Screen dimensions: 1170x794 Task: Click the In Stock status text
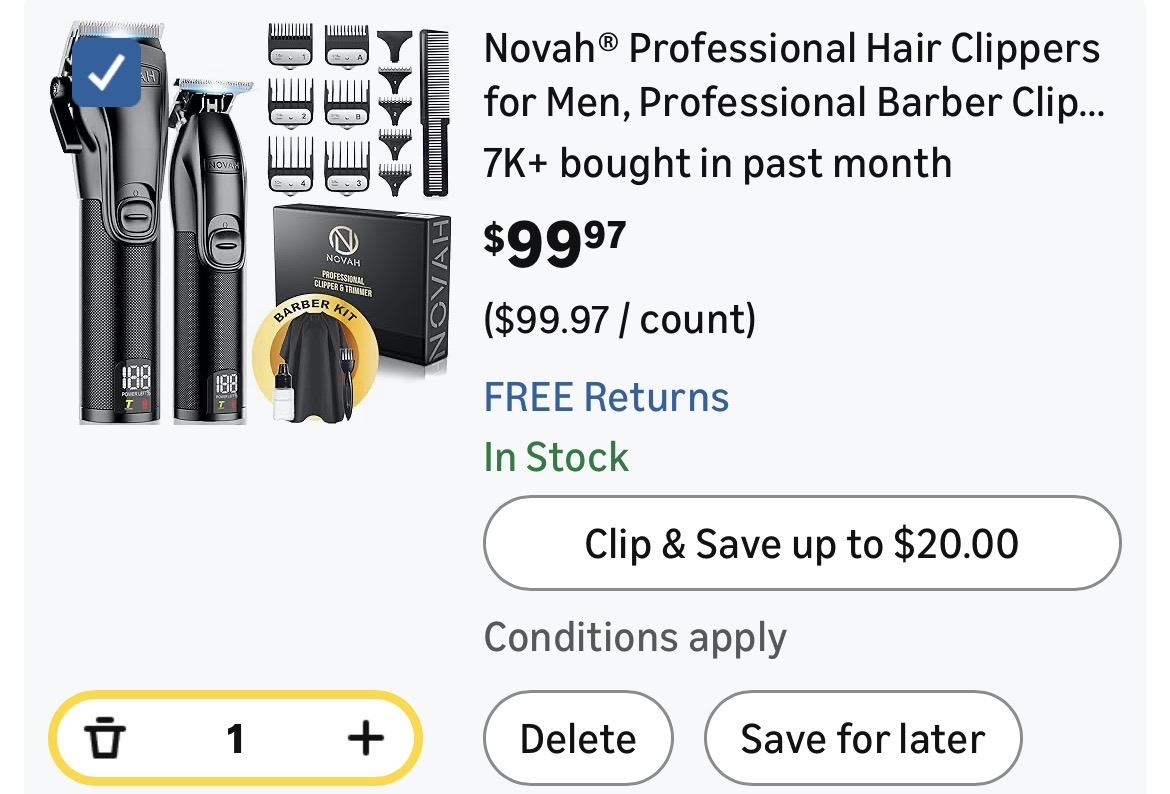point(556,457)
